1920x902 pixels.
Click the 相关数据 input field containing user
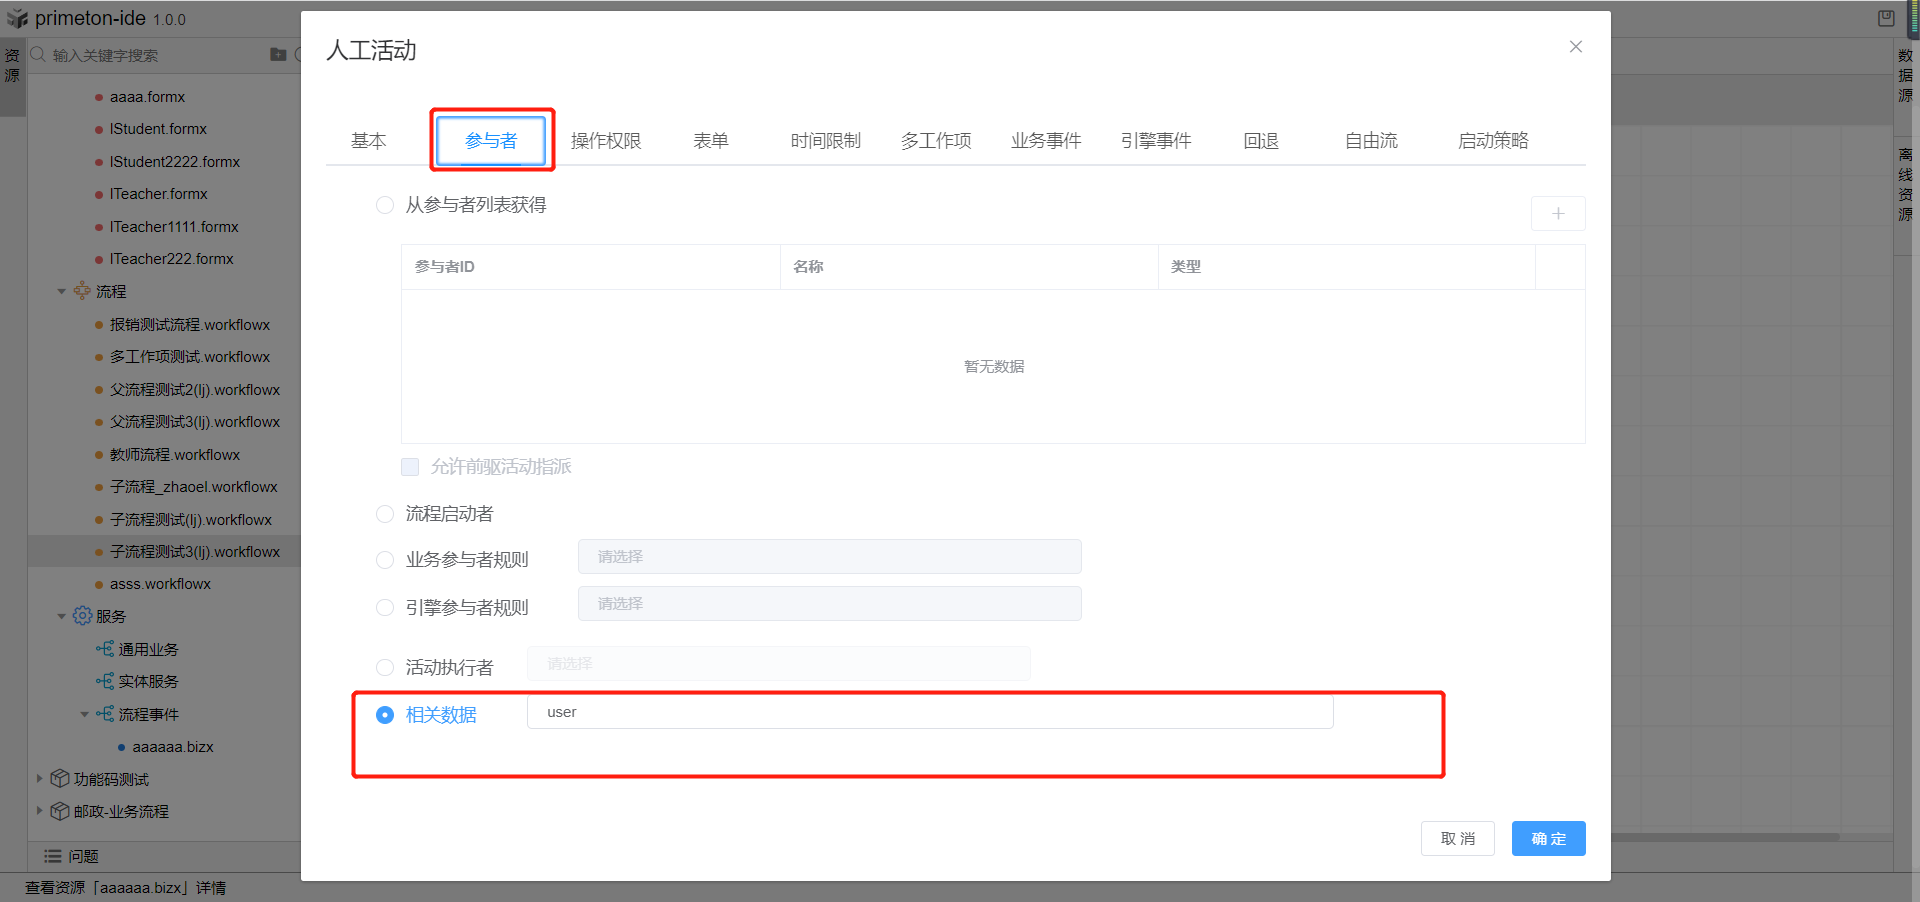929,713
